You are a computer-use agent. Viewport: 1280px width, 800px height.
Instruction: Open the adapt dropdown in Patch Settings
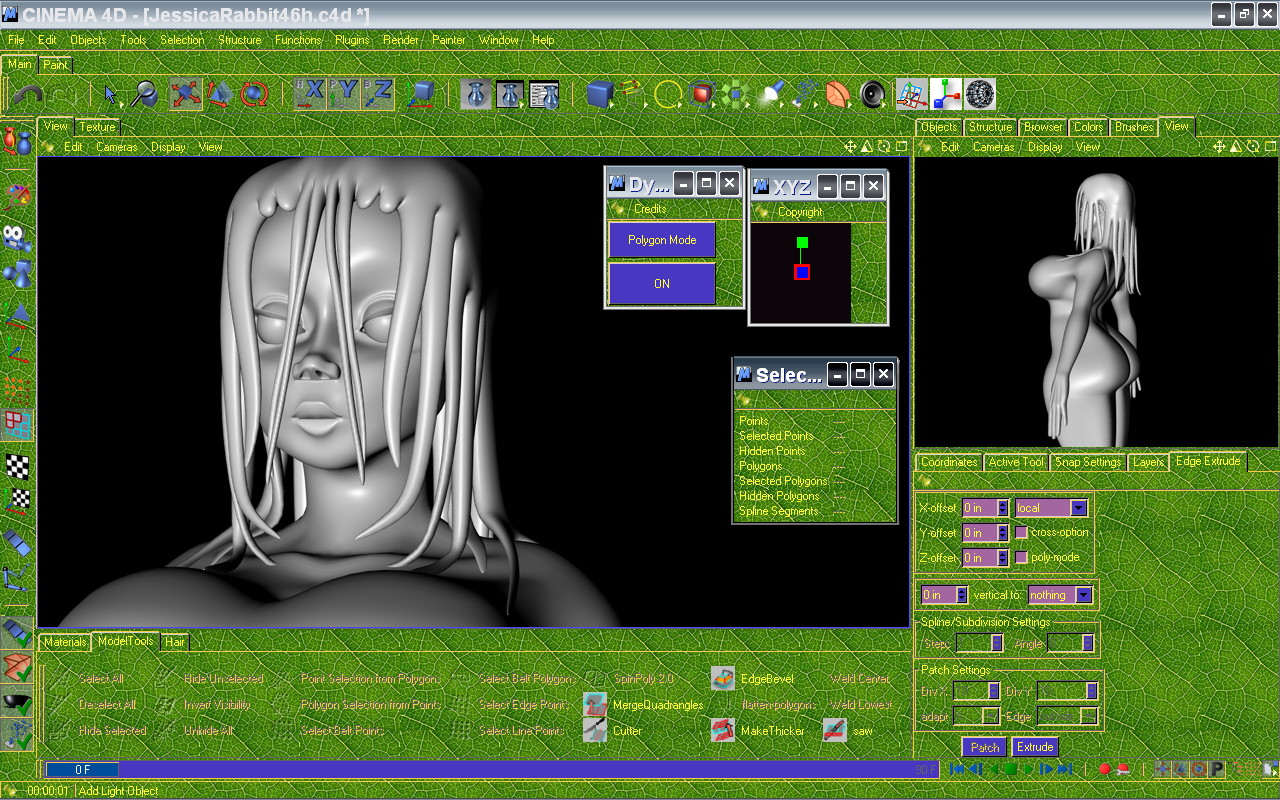coord(976,716)
